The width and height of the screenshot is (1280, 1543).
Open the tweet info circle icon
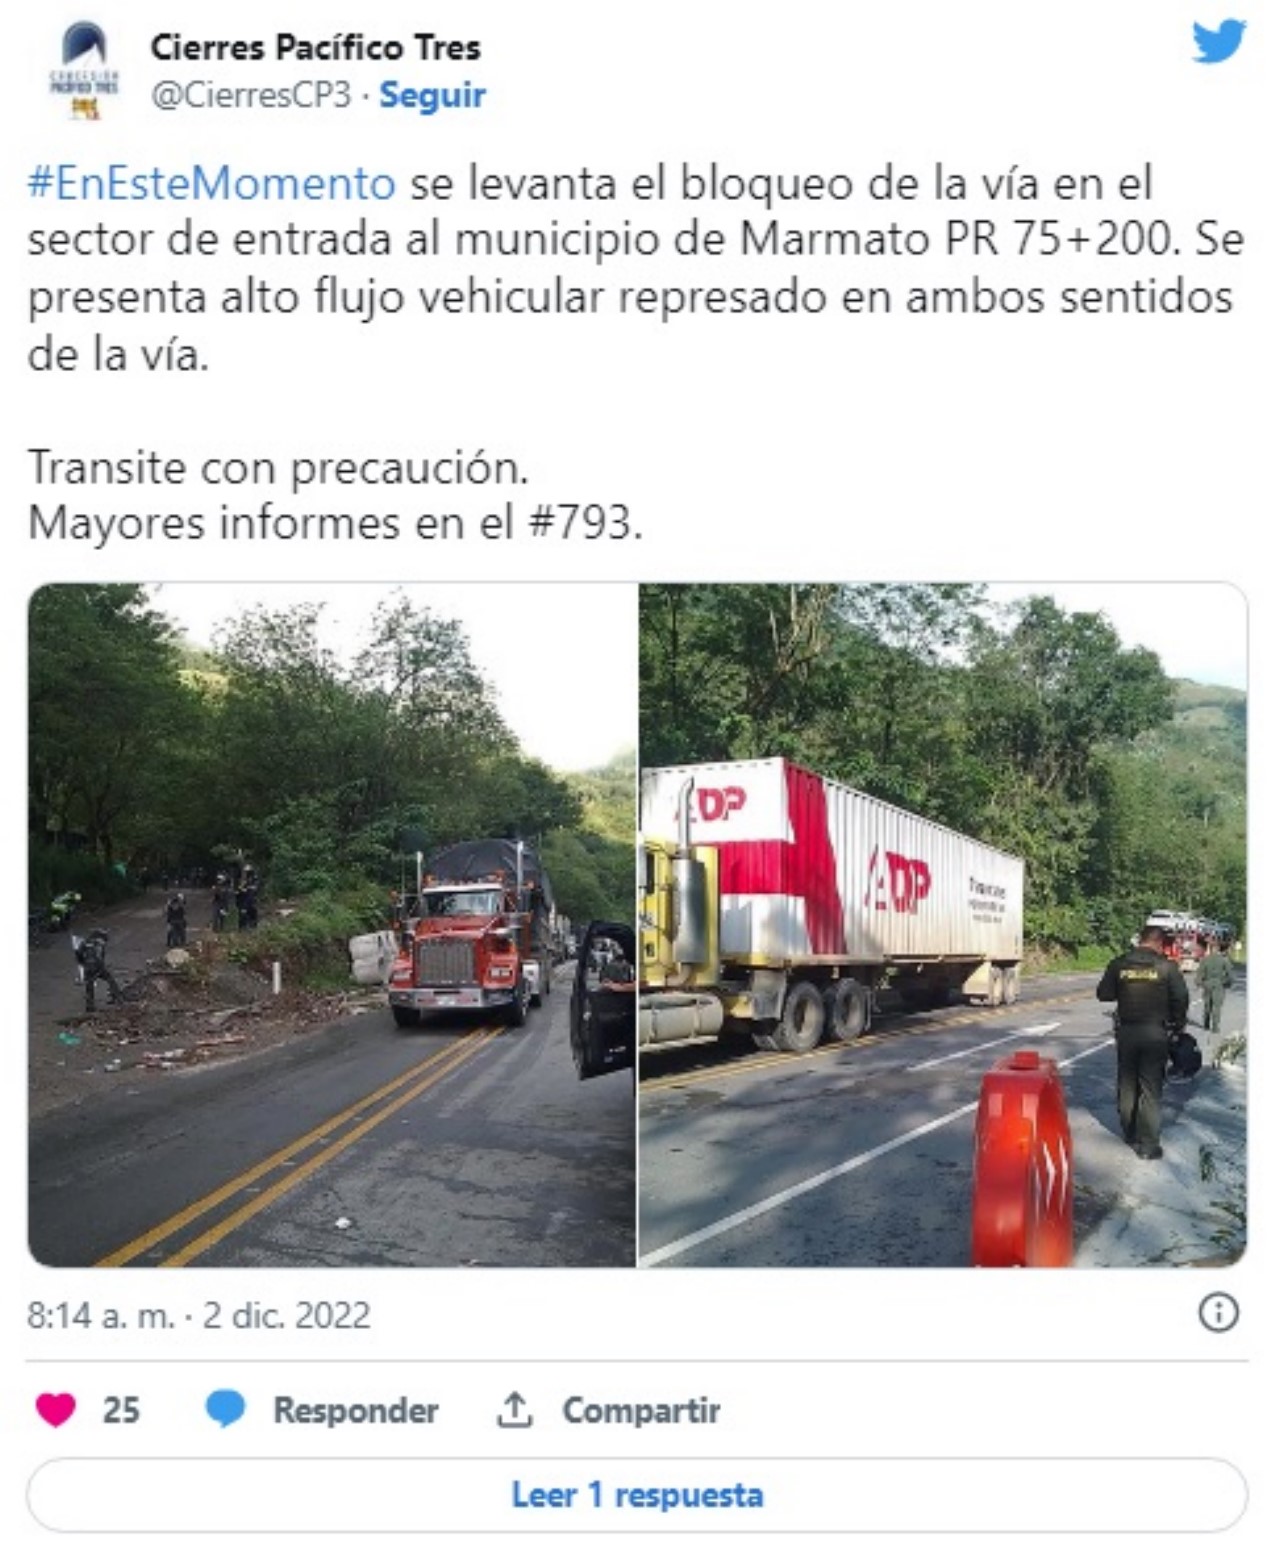[x=1218, y=1312]
